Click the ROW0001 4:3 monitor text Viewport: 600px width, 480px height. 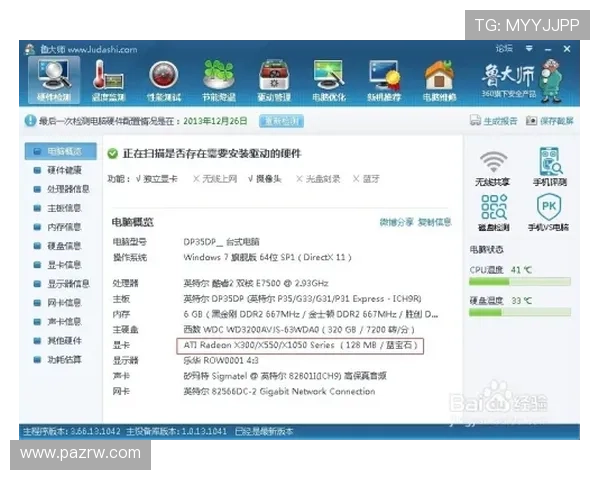pos(221,361)
